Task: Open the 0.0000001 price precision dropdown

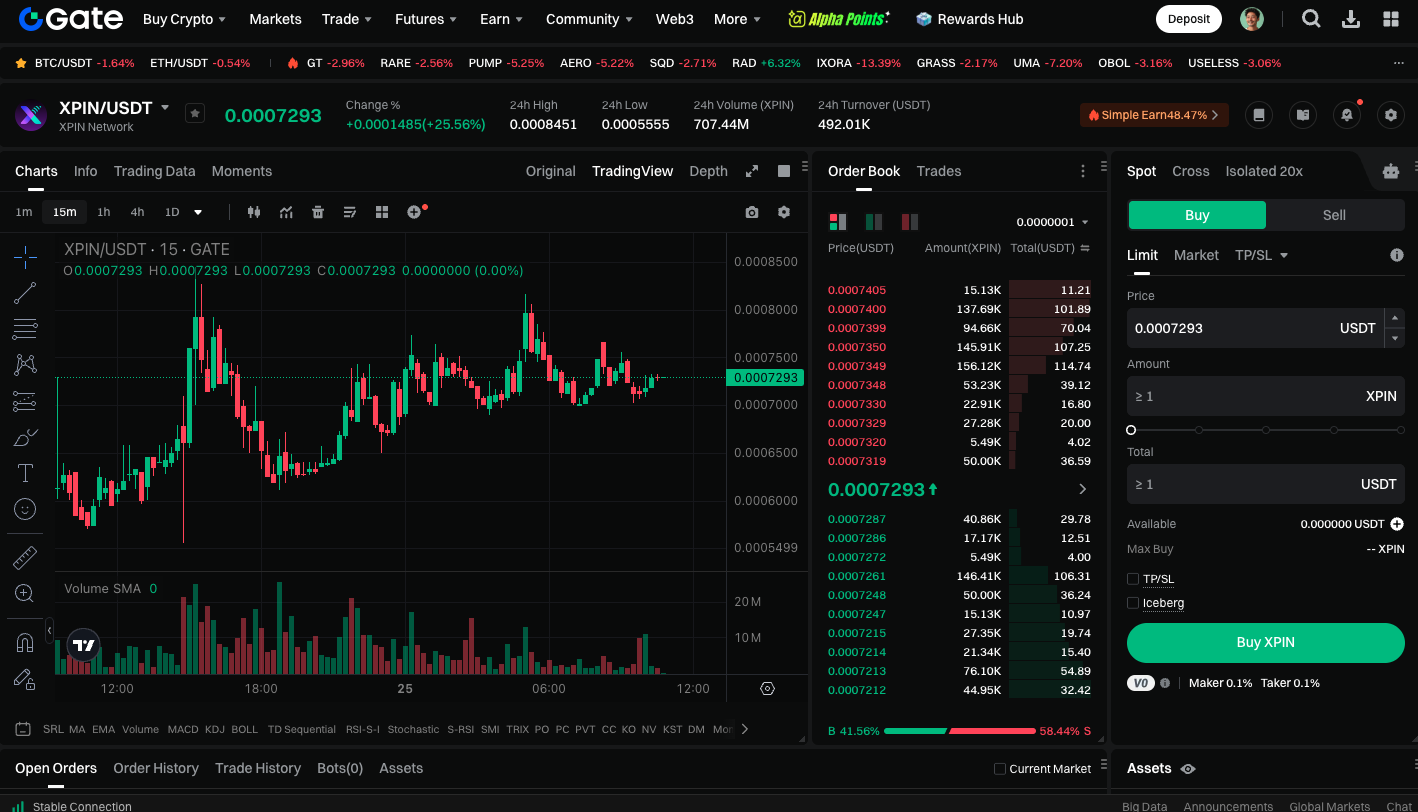Action: pyautogui.click(x=1052, y=222)
